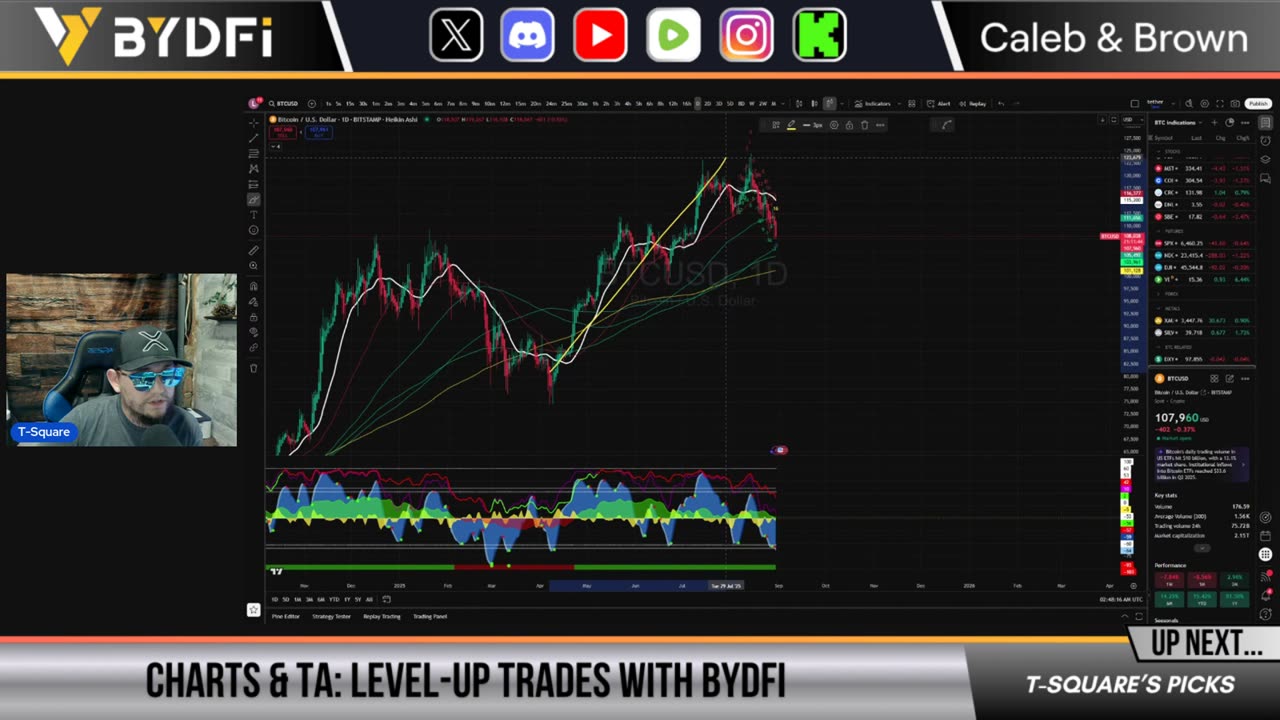Hide all drawings with eye icon

254,332
